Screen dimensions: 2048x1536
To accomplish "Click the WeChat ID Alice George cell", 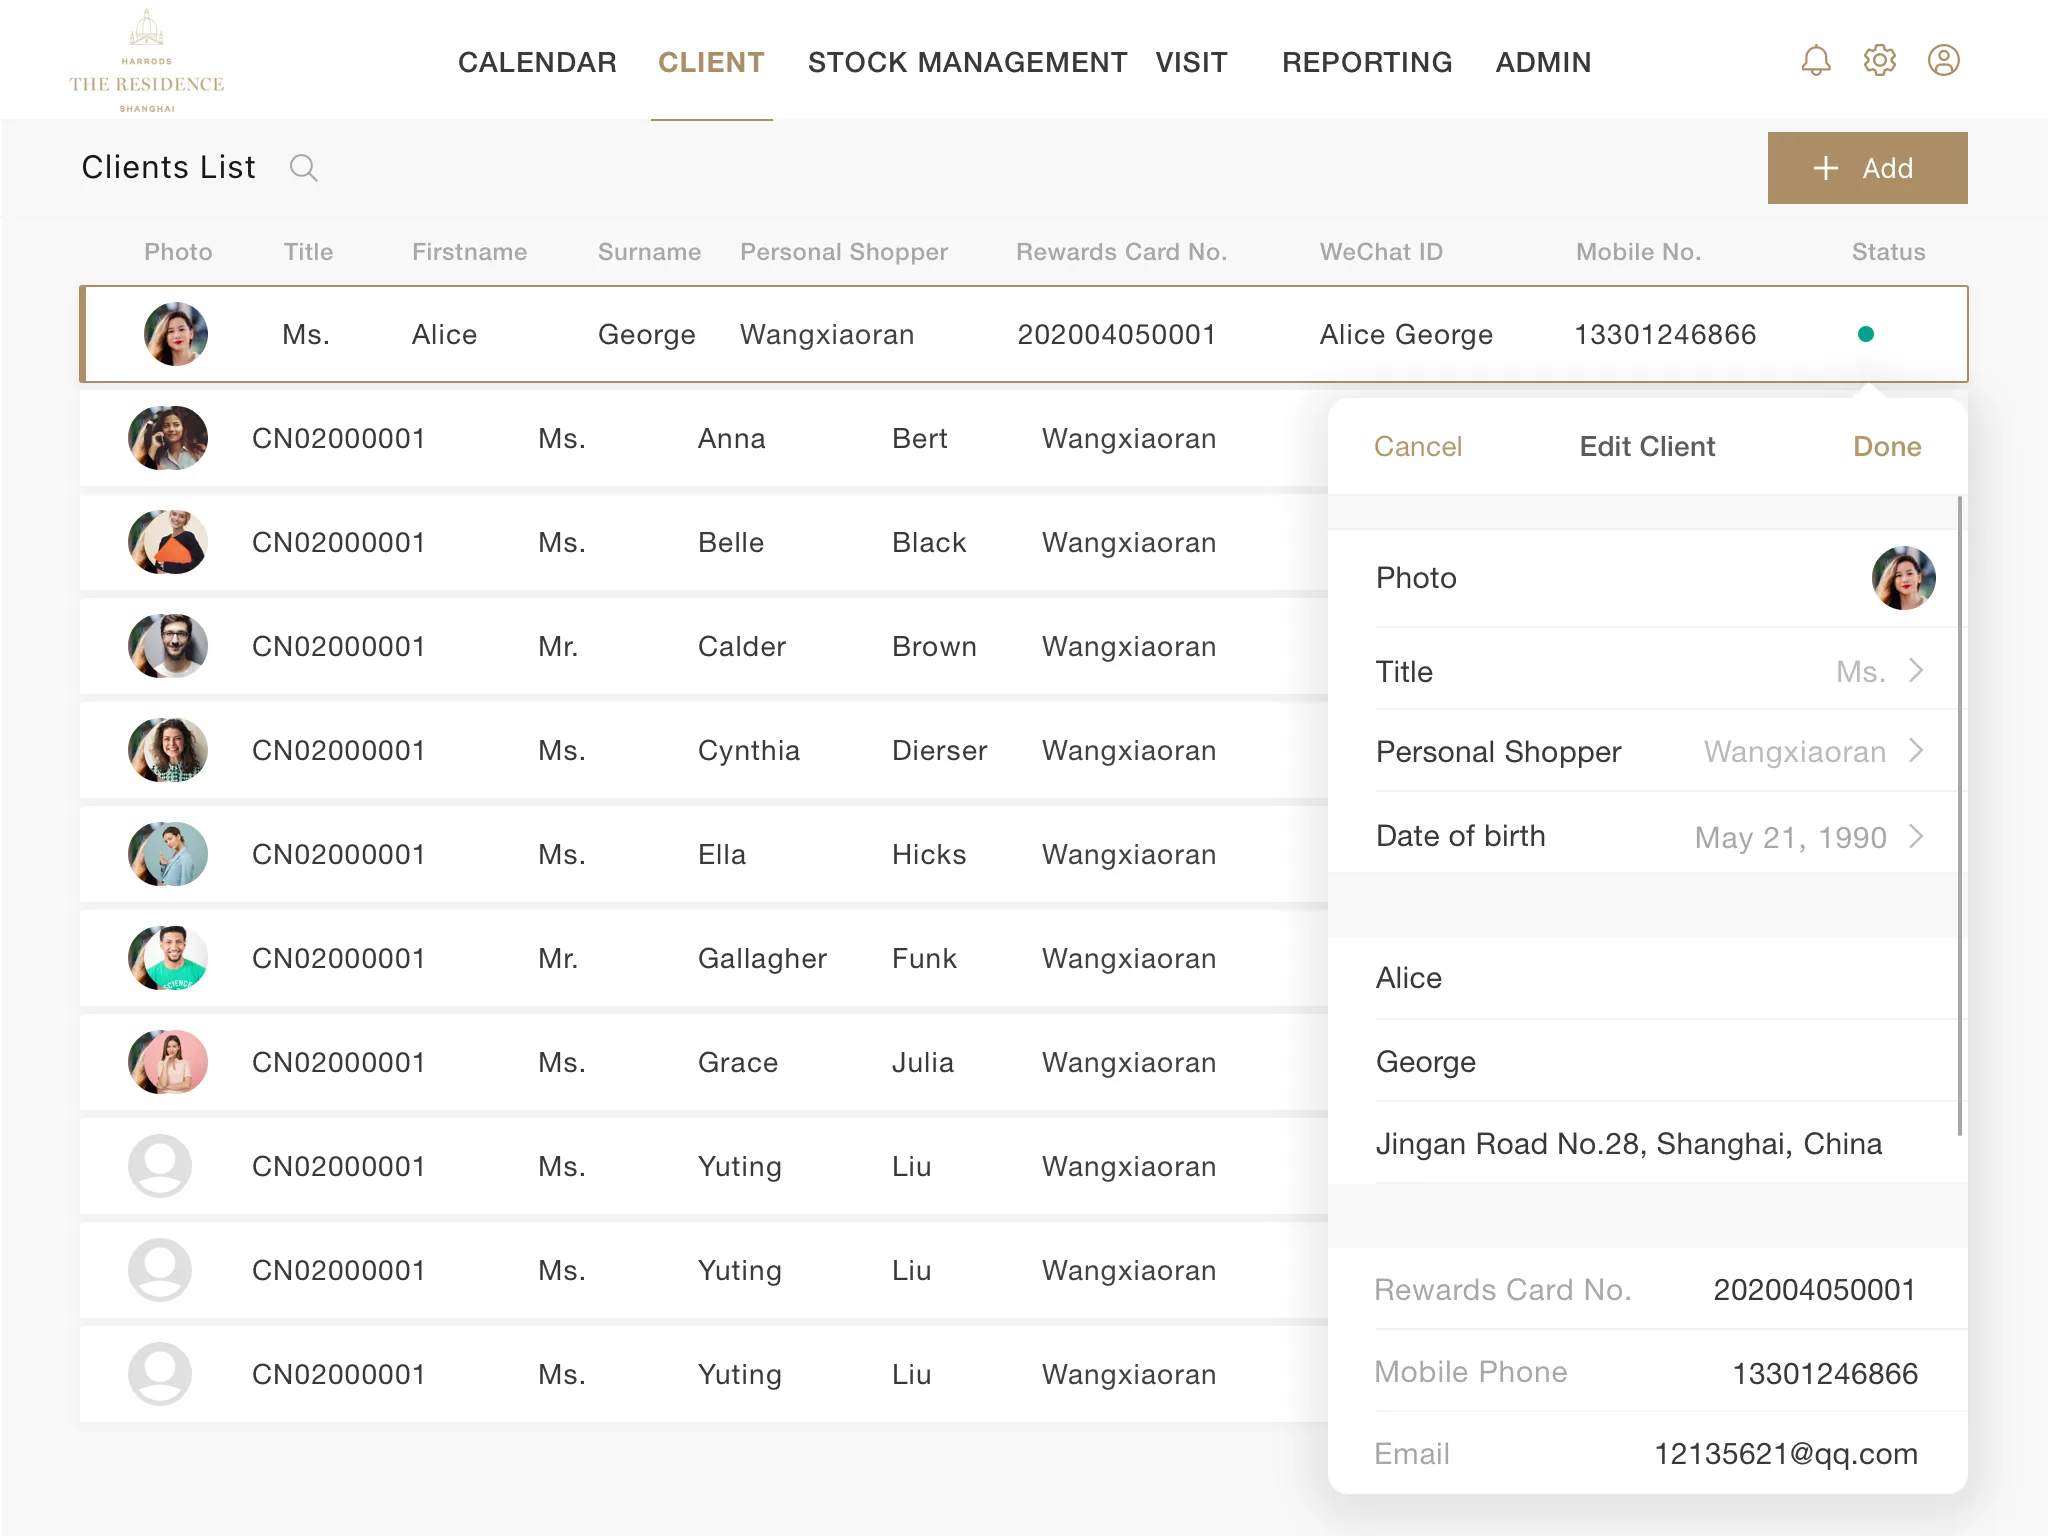I will click(1406, 334).
